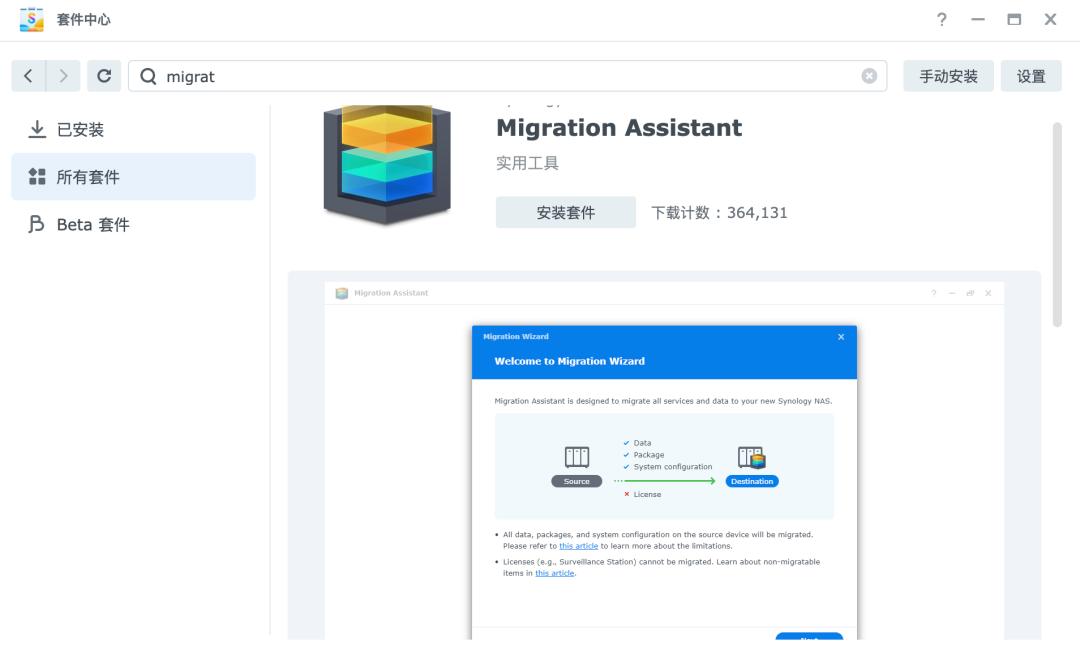Click the 手动安装 manual install button

coord(948,76)
